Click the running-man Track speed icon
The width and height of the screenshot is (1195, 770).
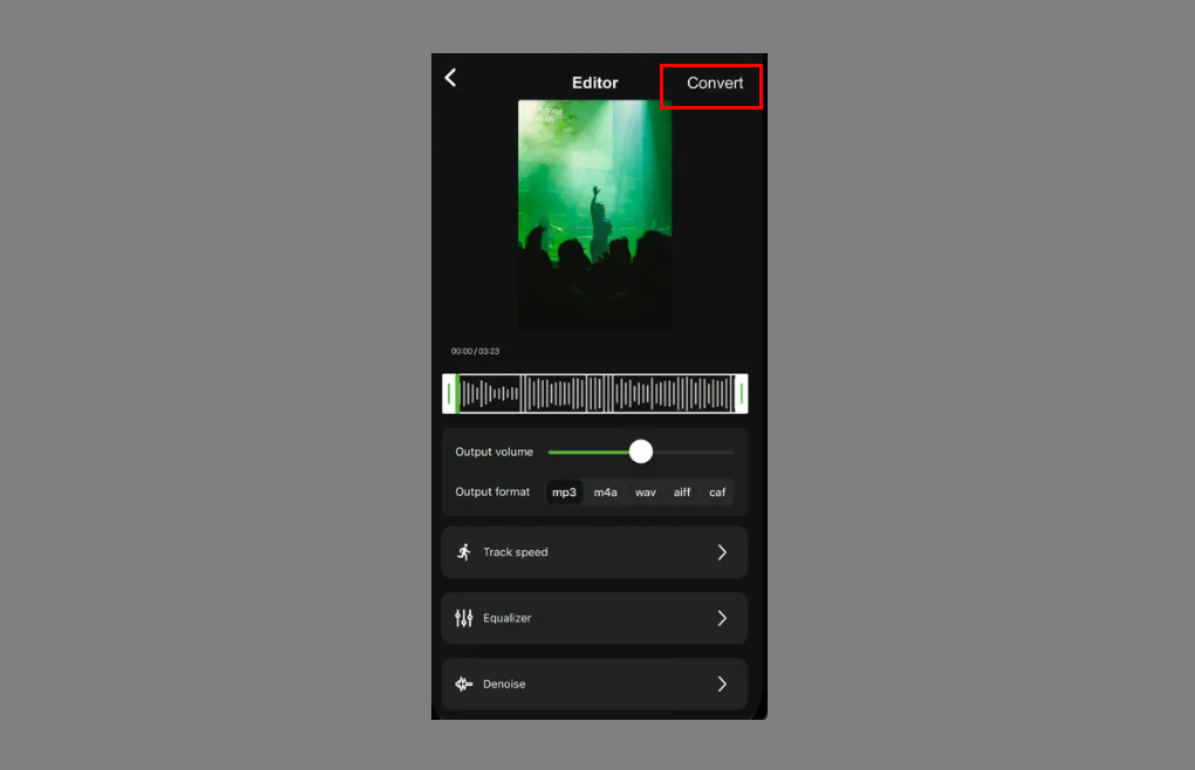(464, 552)
